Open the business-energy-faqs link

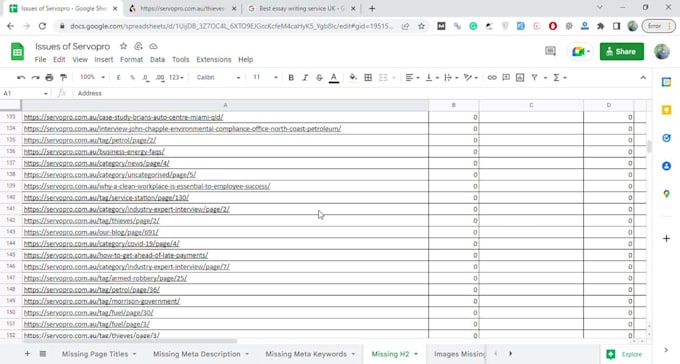point(94,152)
